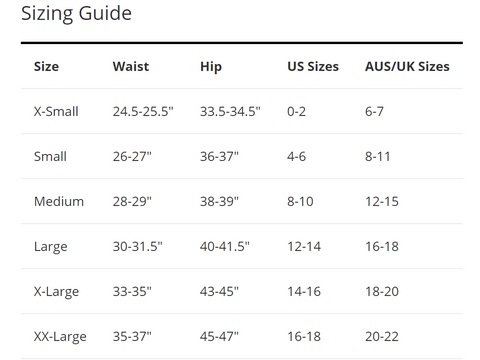480x360 pixels.
Task: Select the 16-18 AUS/UK size cell
Action: click(x=382, y=246)
